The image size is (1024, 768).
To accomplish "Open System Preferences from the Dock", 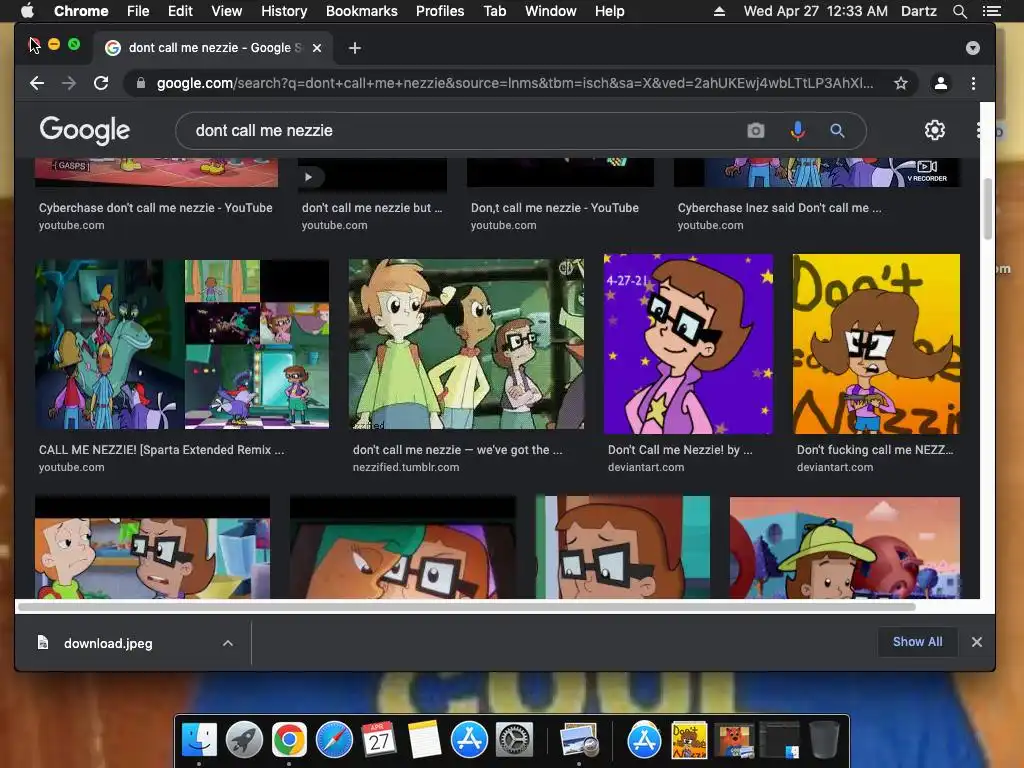I will [515, 741].
